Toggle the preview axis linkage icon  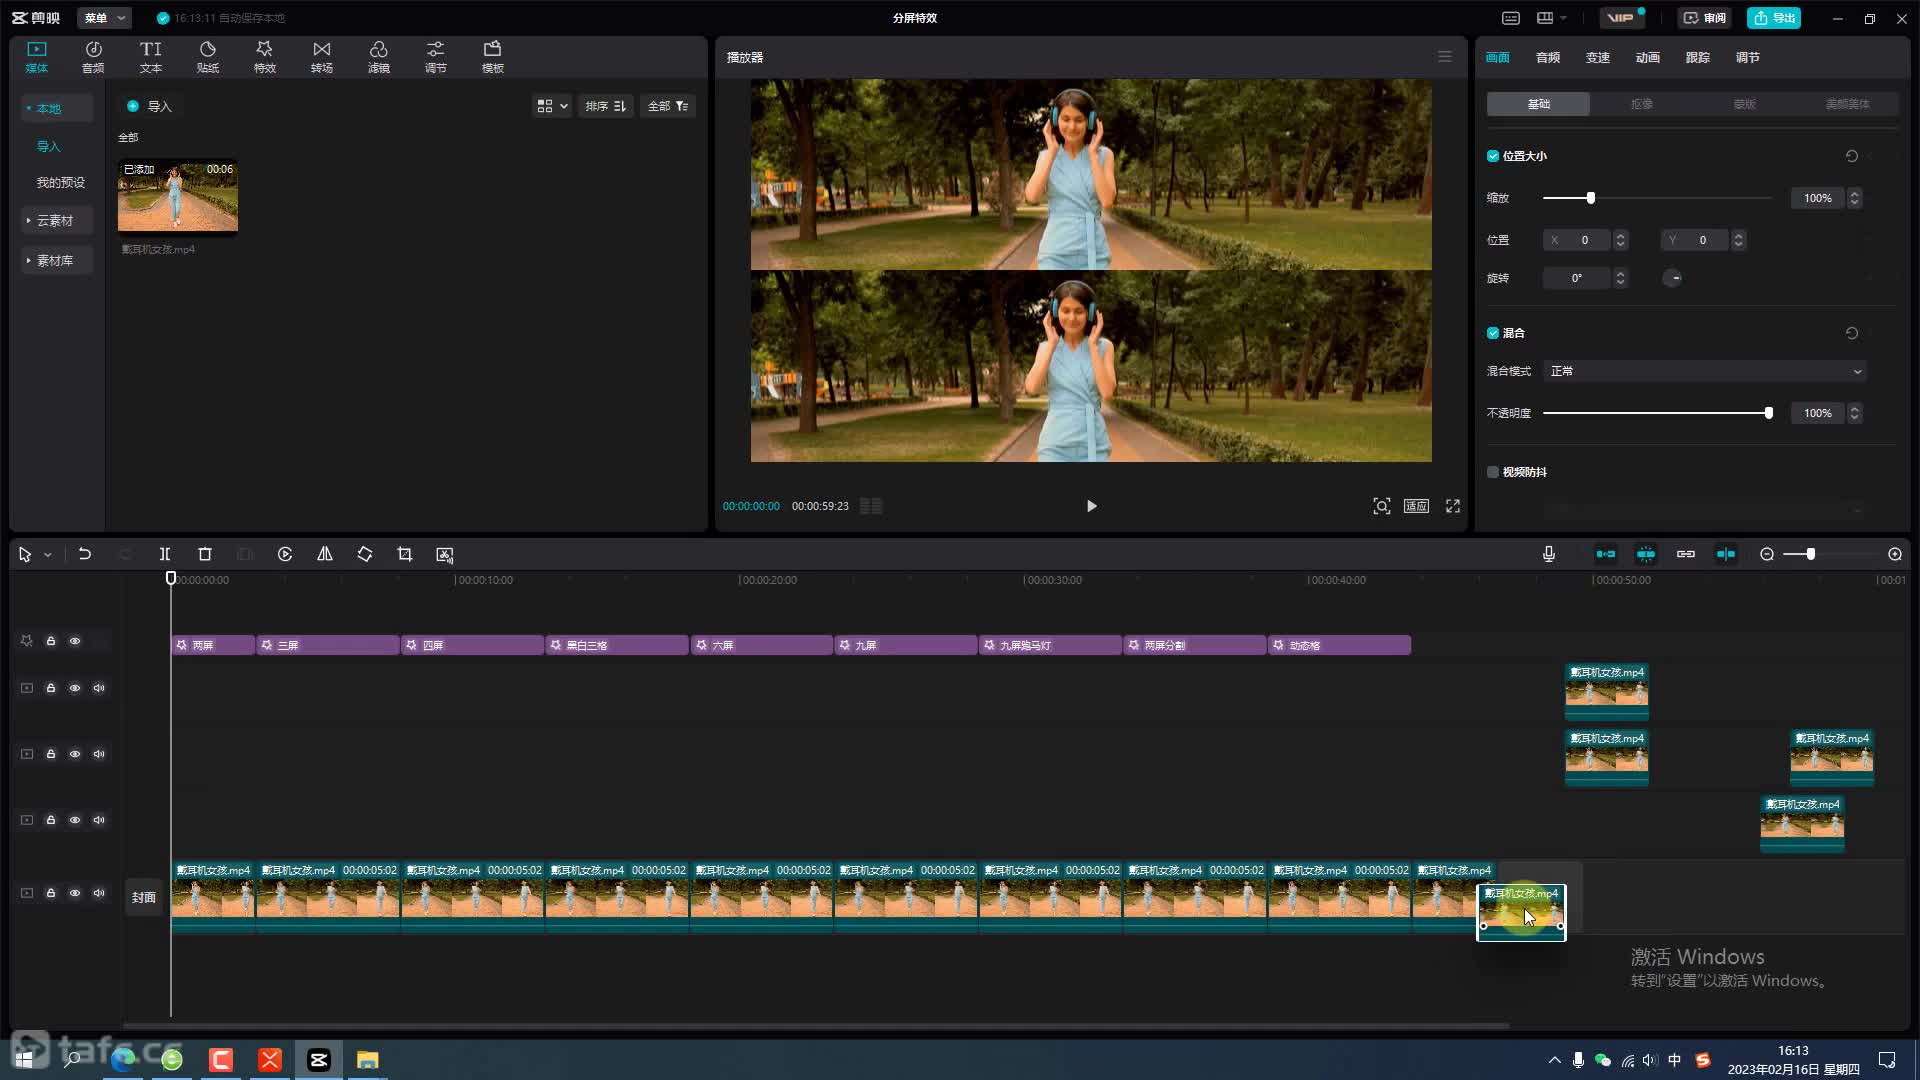point(1726,554)
